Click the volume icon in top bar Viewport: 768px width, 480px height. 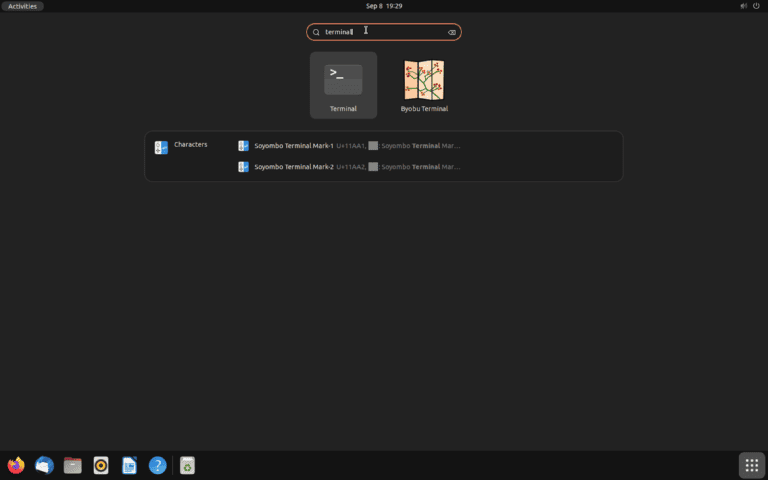742,6
